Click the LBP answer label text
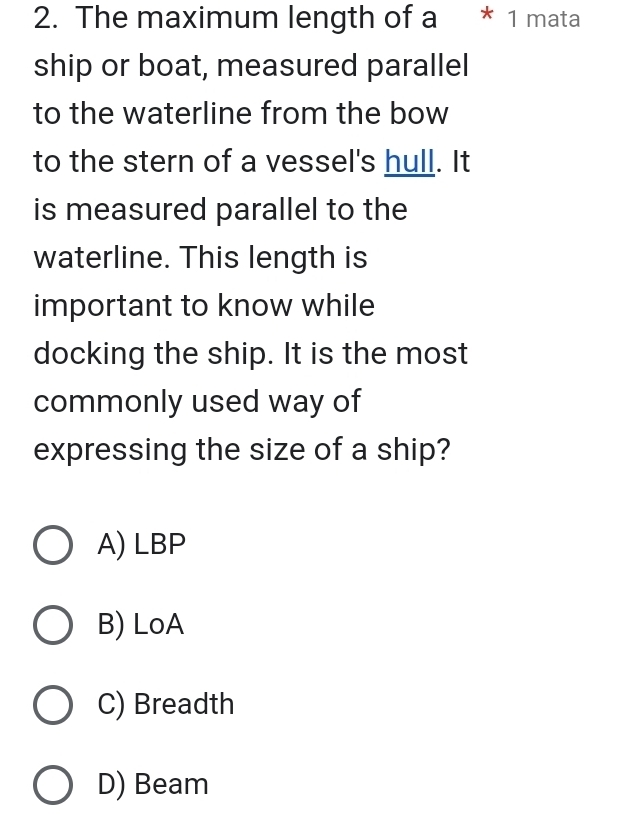This screenshot has height=830, width=629. [143, 545]
